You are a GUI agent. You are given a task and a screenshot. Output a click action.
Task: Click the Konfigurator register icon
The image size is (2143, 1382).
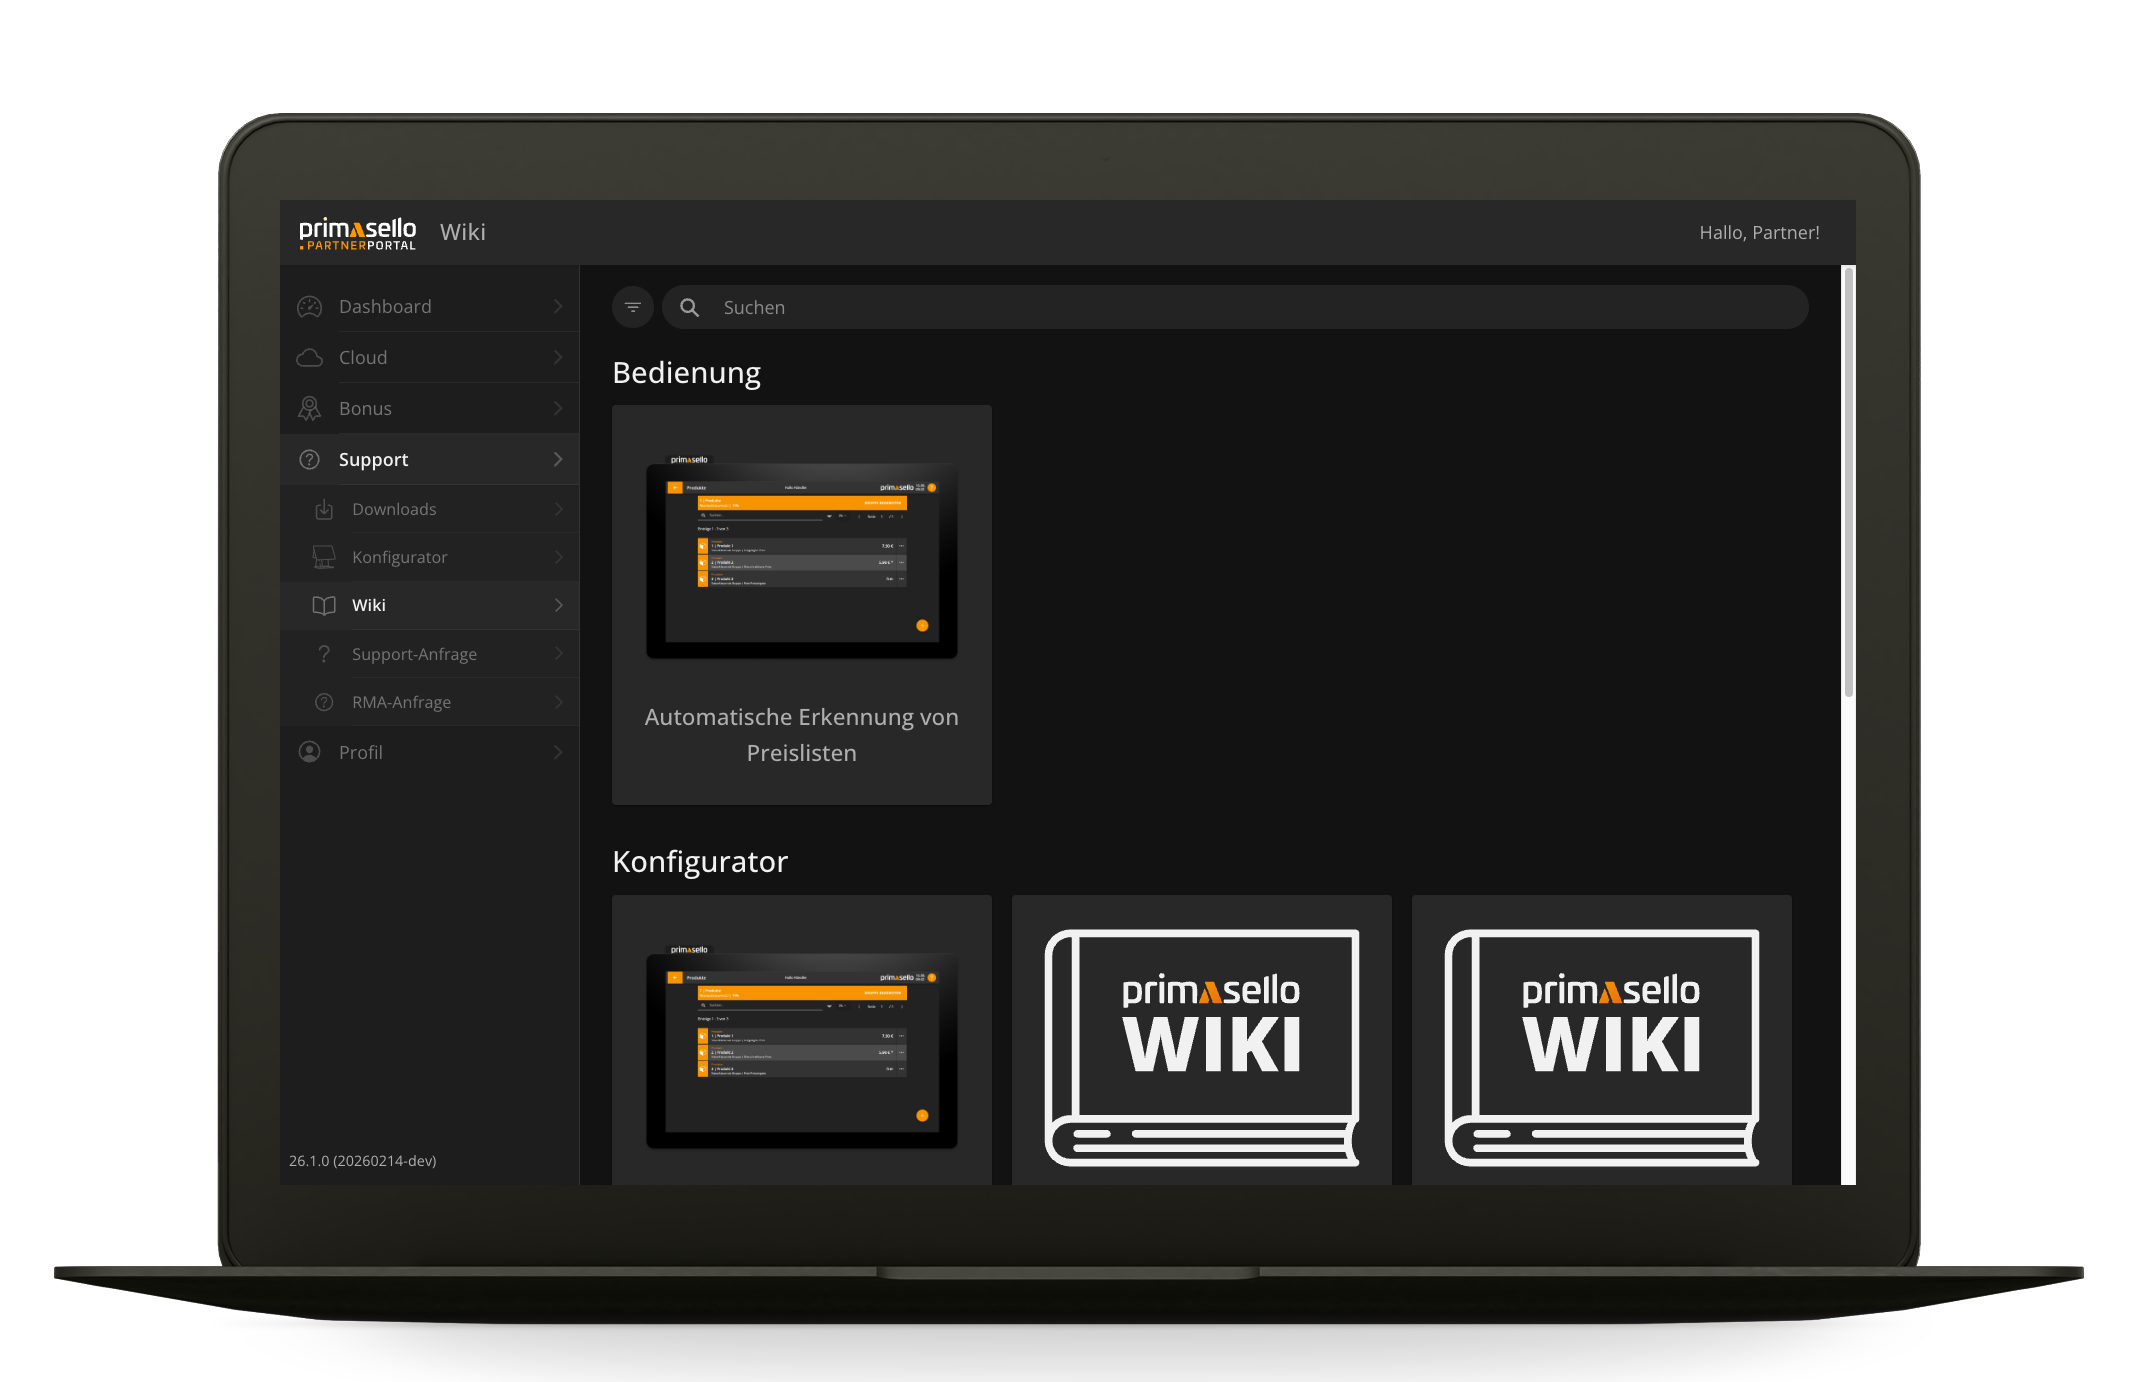coord(324,558)
